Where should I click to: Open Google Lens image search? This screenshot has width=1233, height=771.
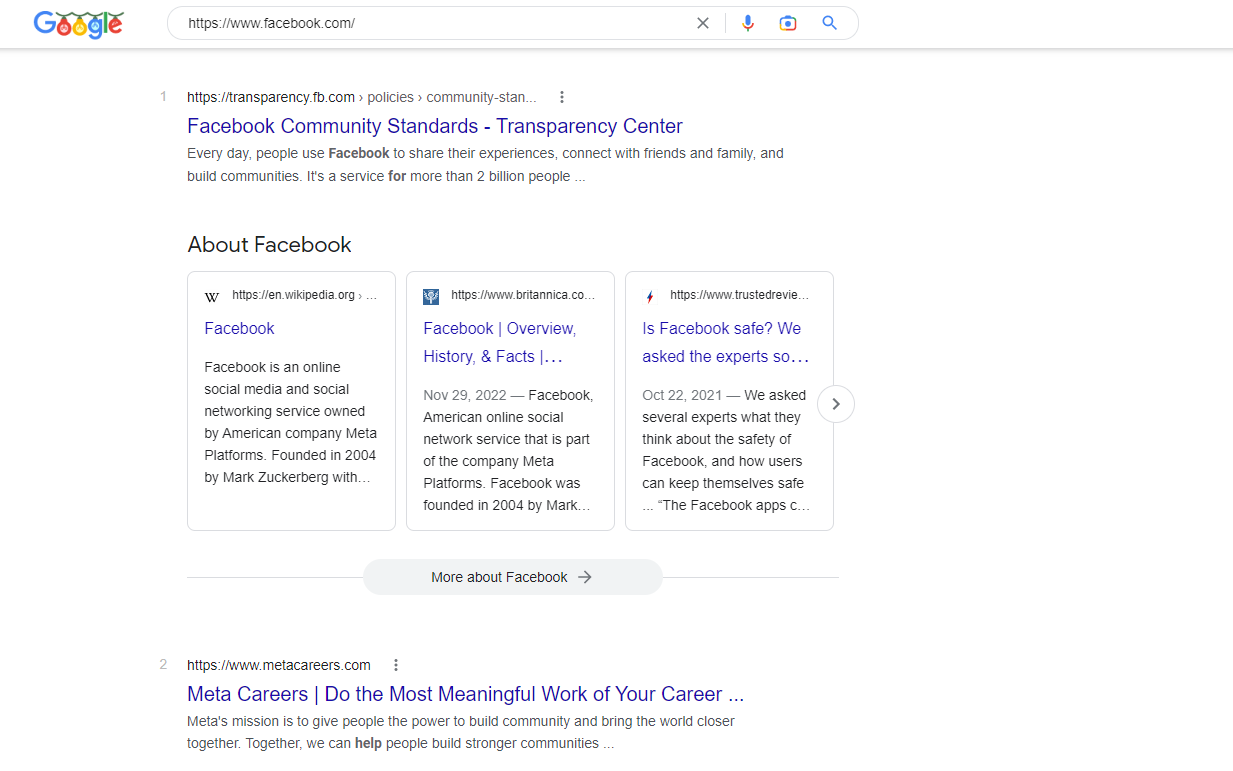[788, 23]
